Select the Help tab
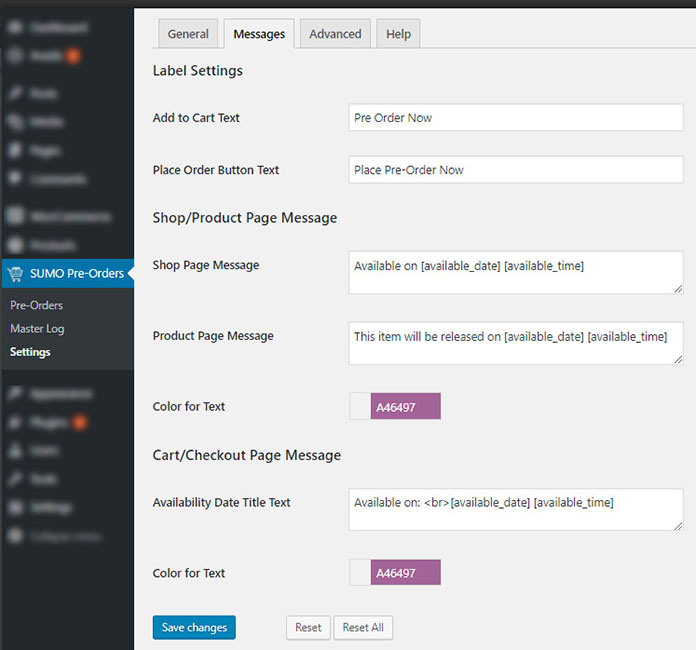This screenshot has height=650, width=696. 398,34
